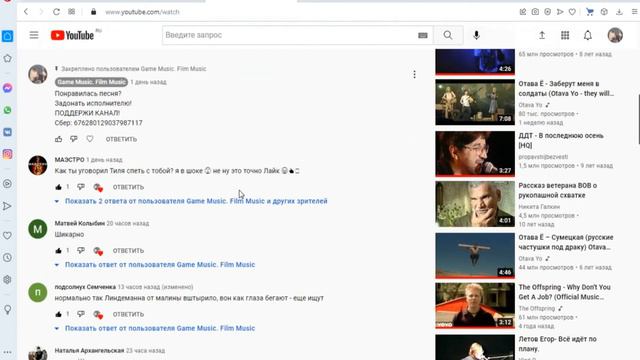640x360 pixels.
Task: Toggle like on Матвей Колыбин's comment
Action: (58, 251)
